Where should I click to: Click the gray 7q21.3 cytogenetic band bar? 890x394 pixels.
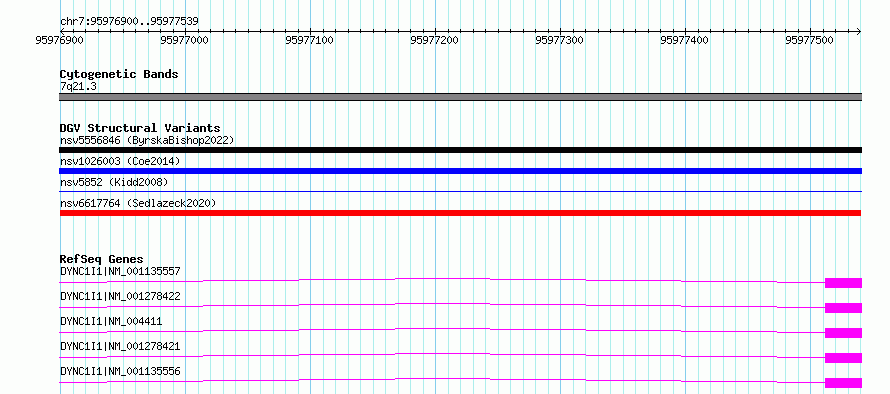[x=460, y=97]
